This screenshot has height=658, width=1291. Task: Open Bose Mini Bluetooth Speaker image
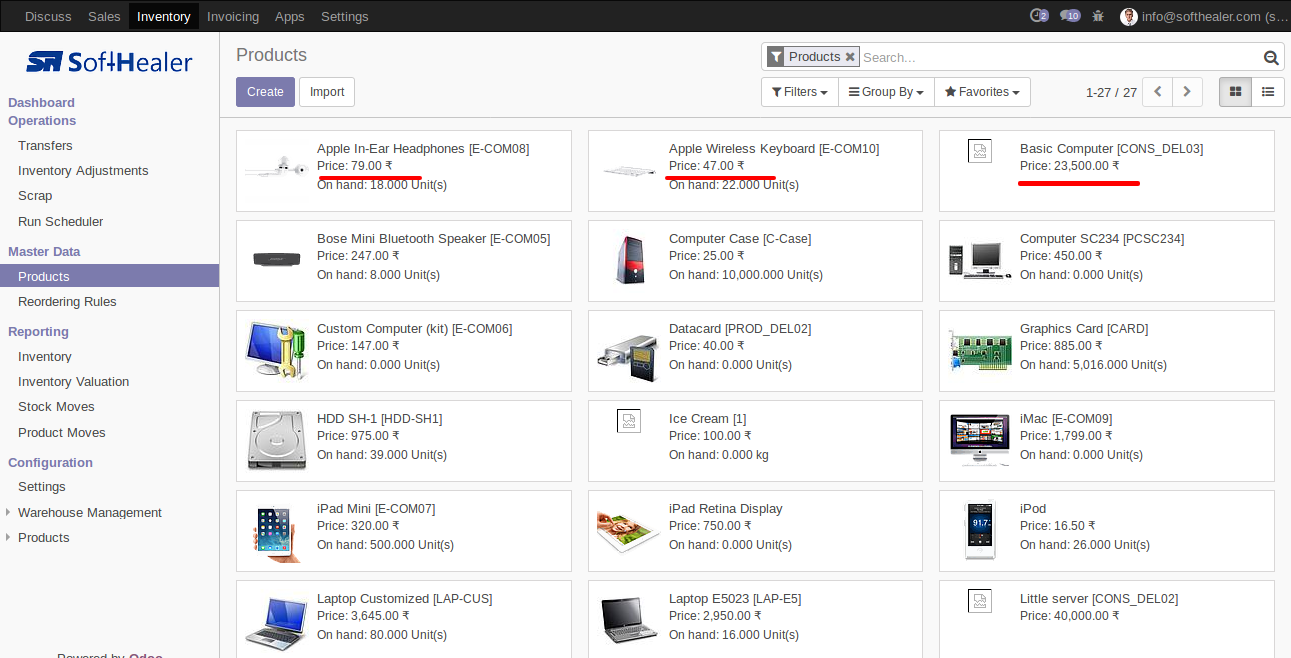click(277, 259)
